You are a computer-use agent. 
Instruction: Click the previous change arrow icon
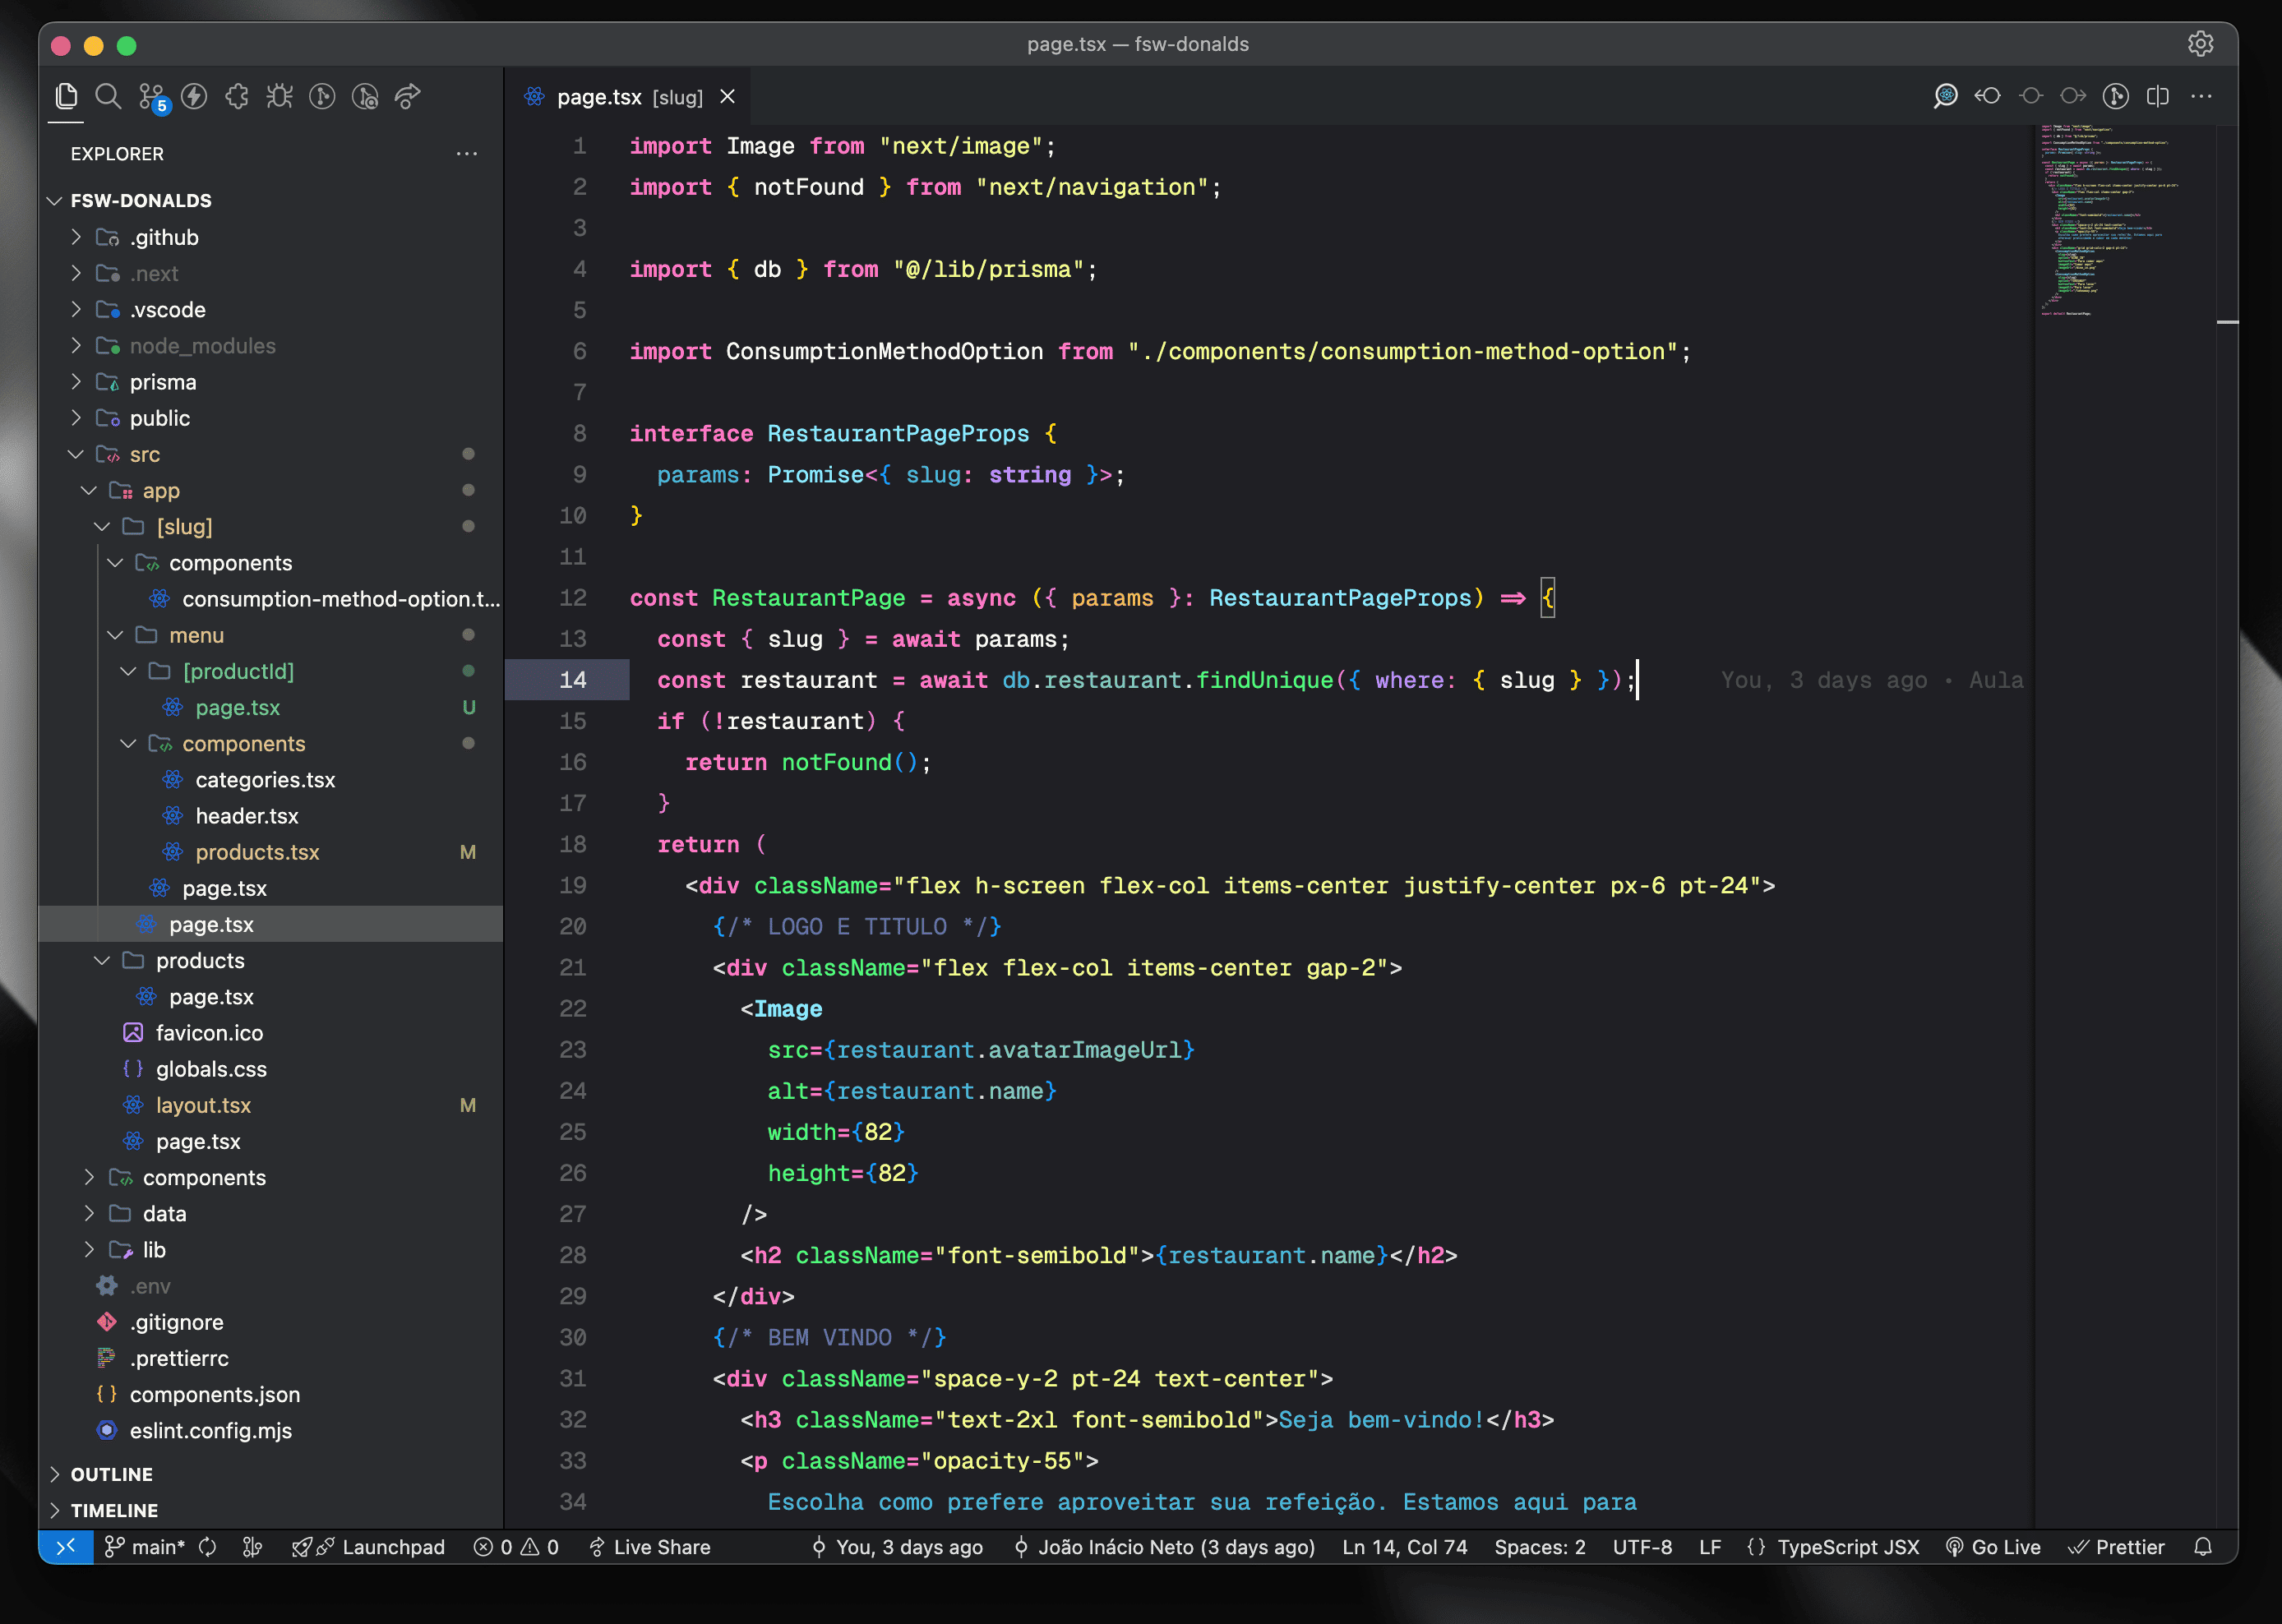[x=1987, y=96]
